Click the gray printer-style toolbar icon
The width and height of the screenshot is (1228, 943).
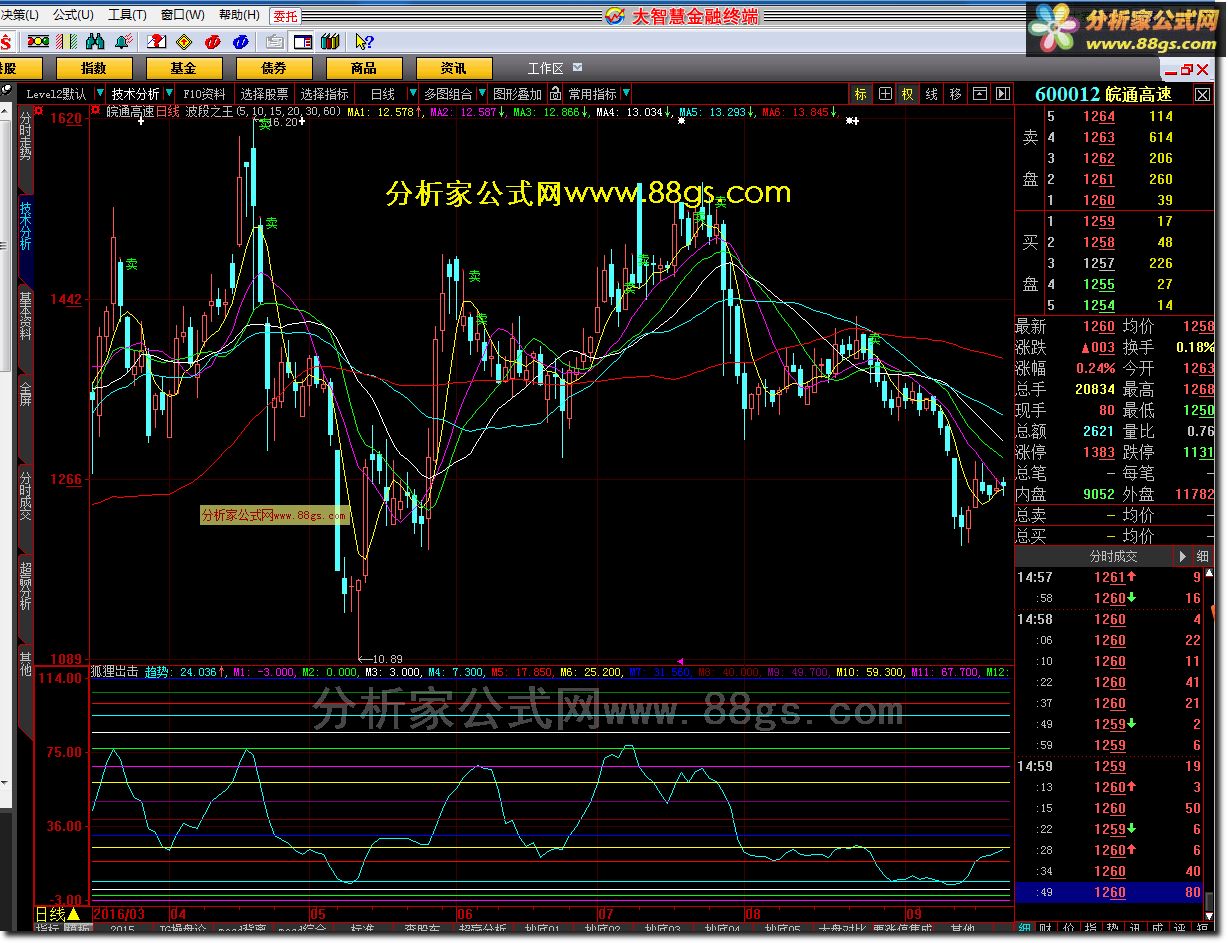click(274, 42)
